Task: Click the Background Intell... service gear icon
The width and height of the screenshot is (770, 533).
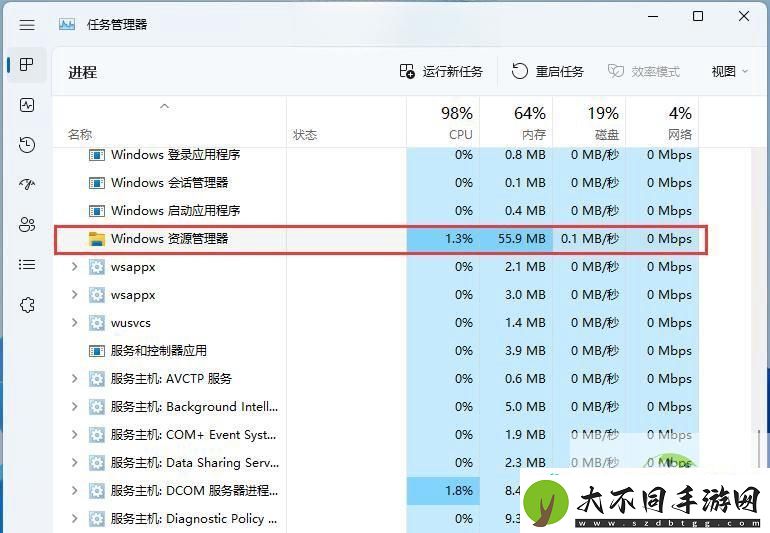Action: (97, 407)
